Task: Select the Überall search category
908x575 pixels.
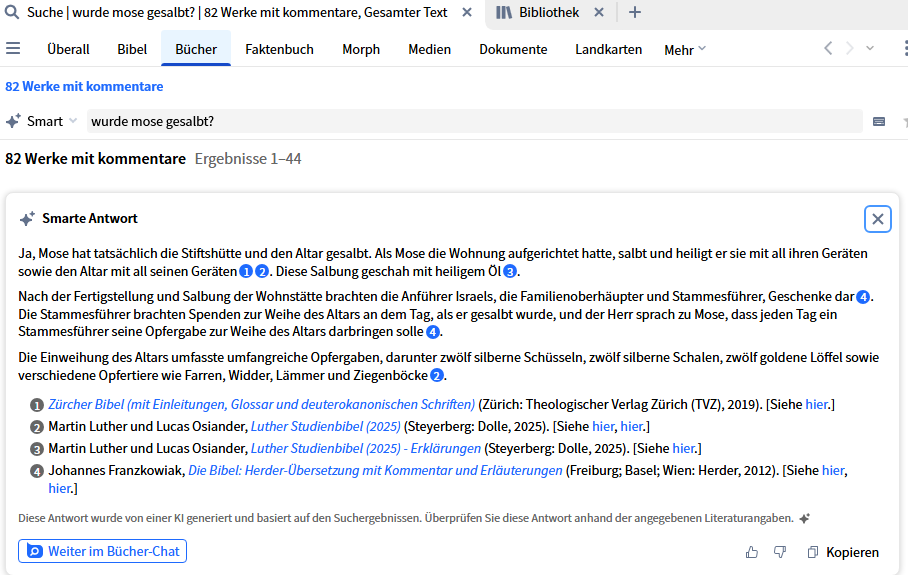Action: point(68,49)
